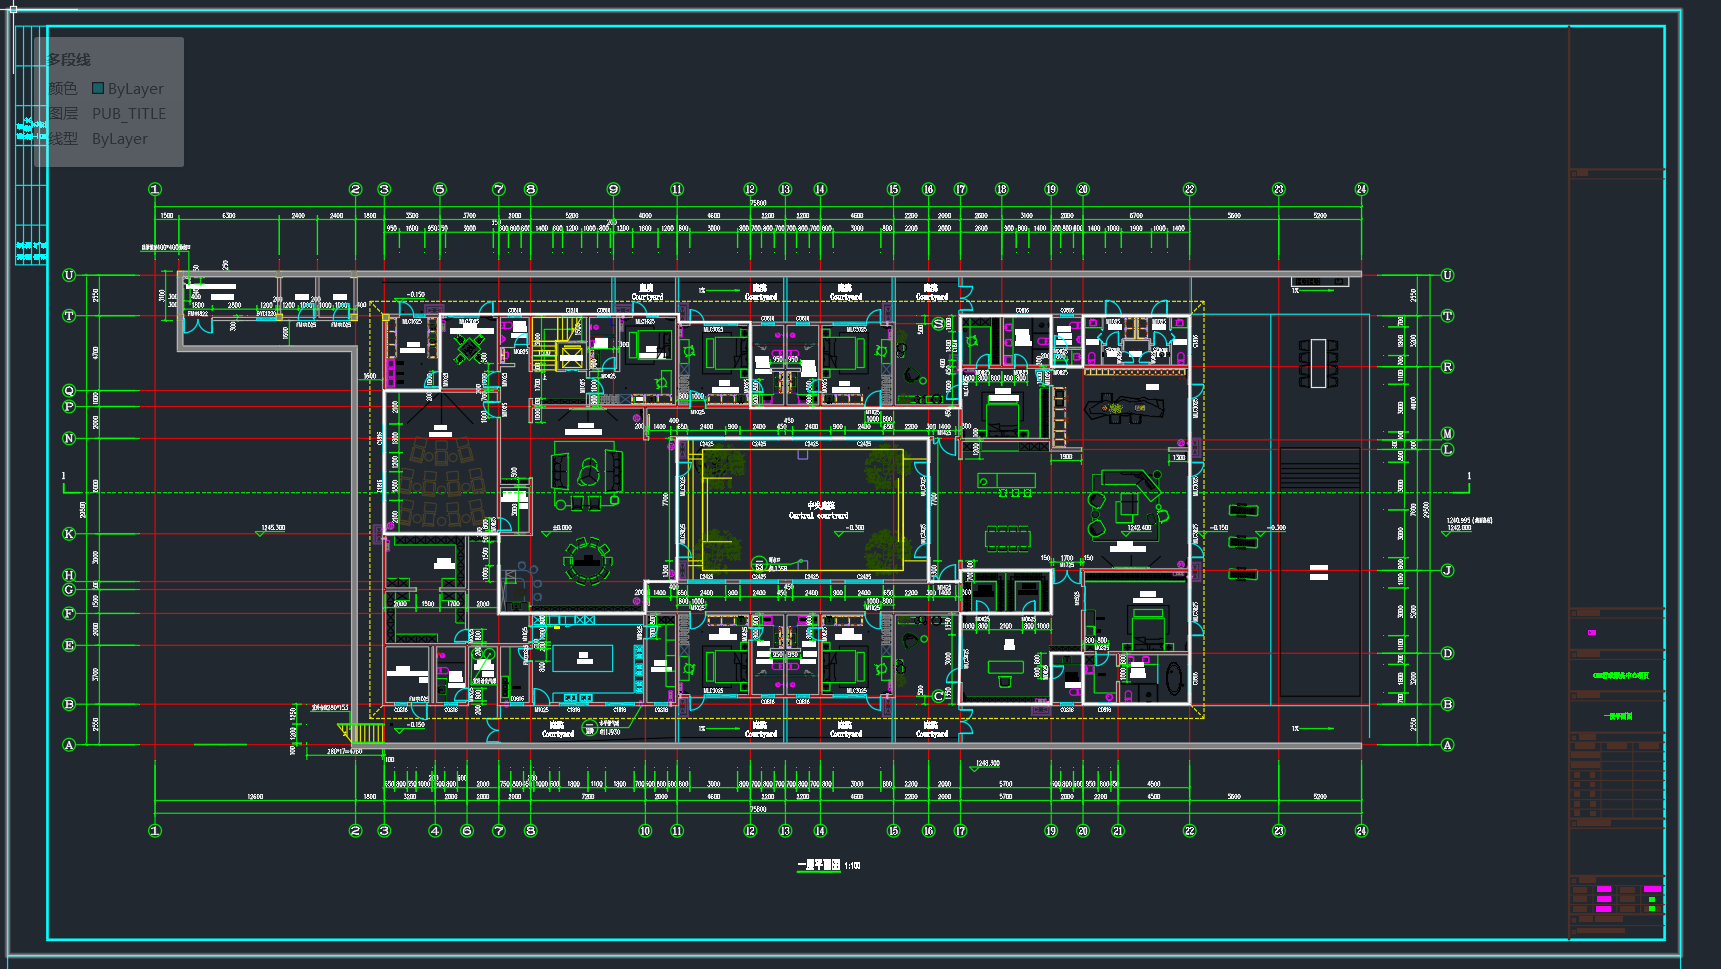Screen dimensions: 1721x969
Task: Select the green project name in the title block
Action: 1620,676
